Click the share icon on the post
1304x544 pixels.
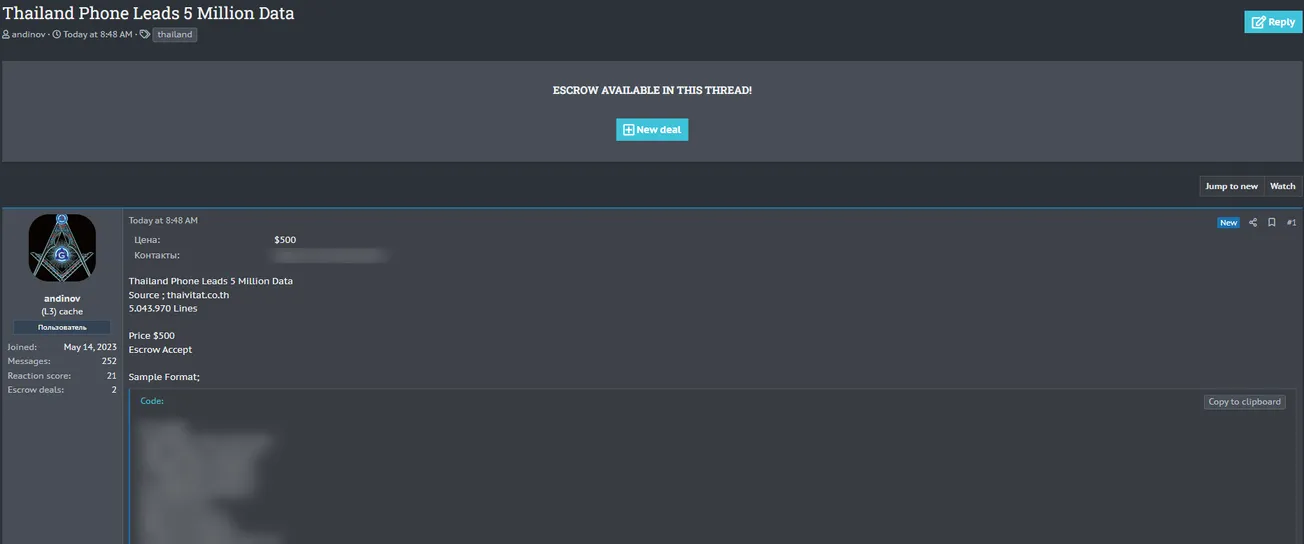point(1253,223)
